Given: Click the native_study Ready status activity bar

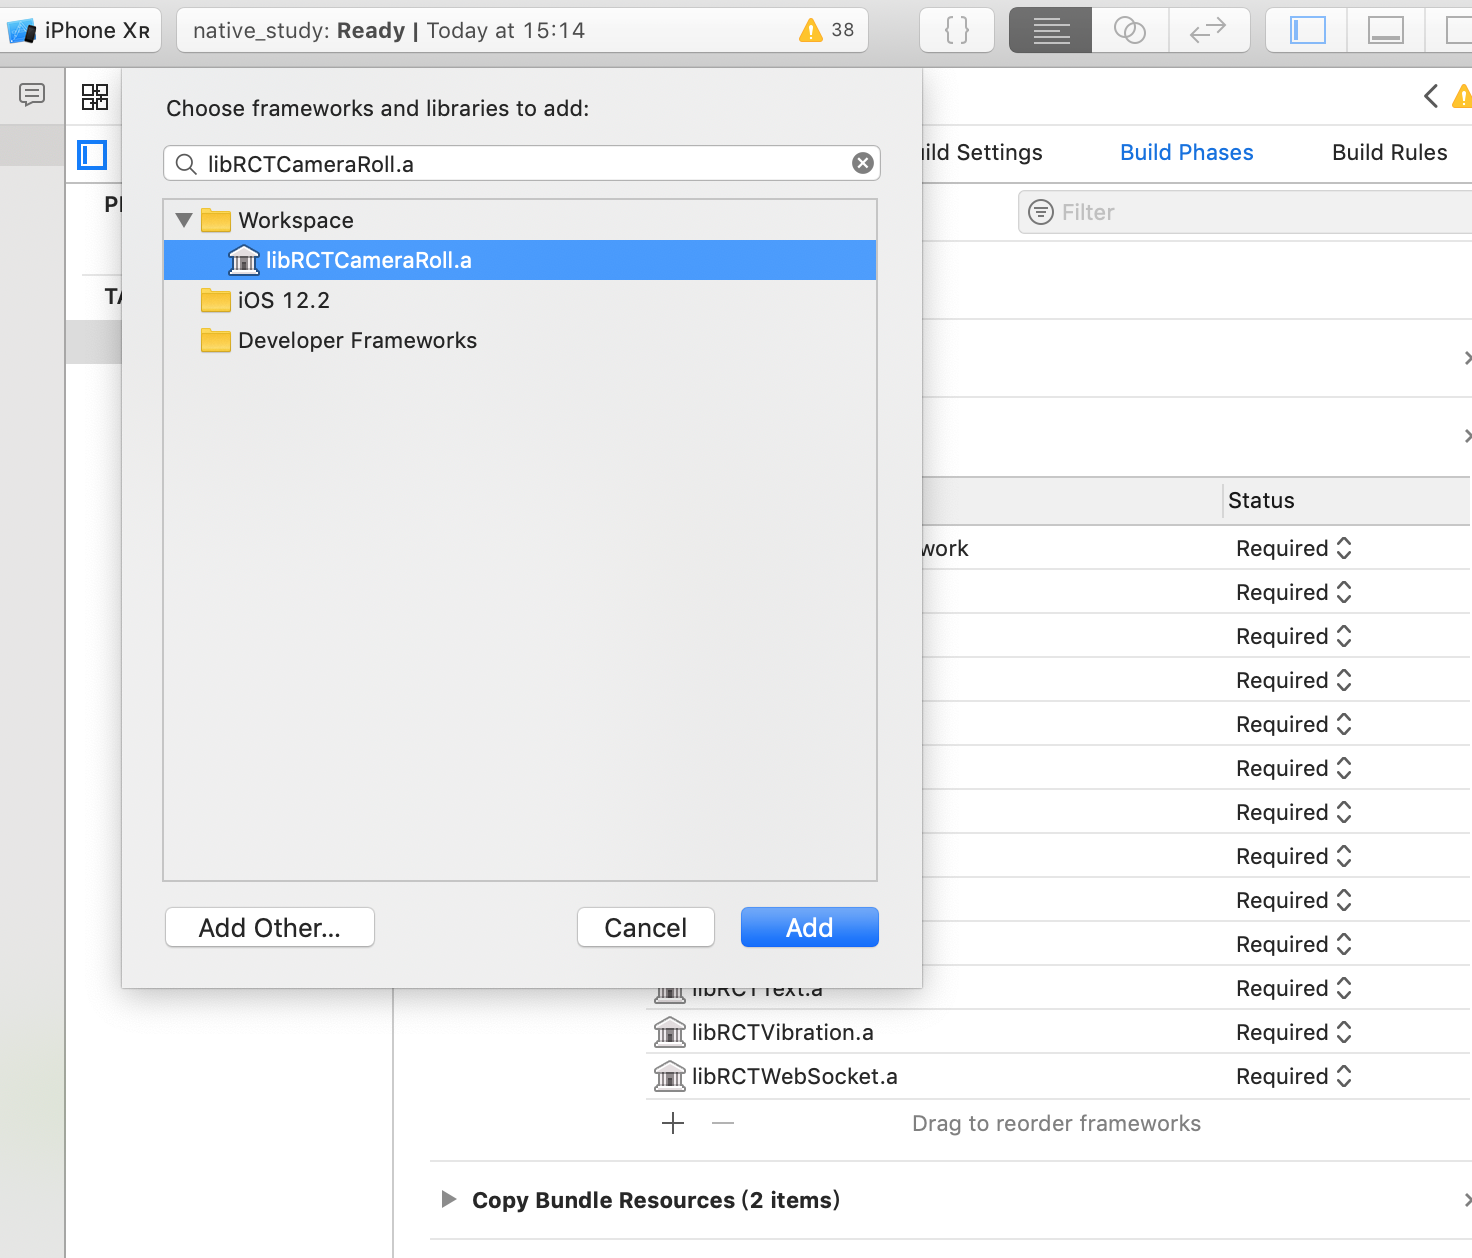Looking at the screenshot, I should pyautogui.click(x=522, y=30).
